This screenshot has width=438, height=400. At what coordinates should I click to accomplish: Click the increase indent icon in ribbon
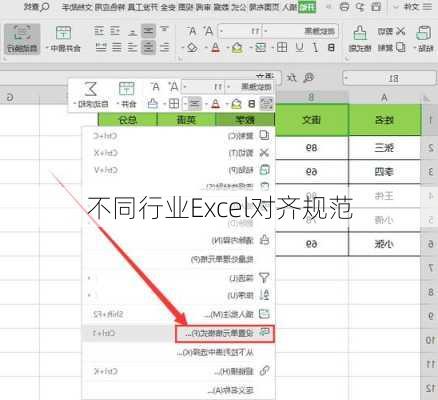click(x=99, y=31)
